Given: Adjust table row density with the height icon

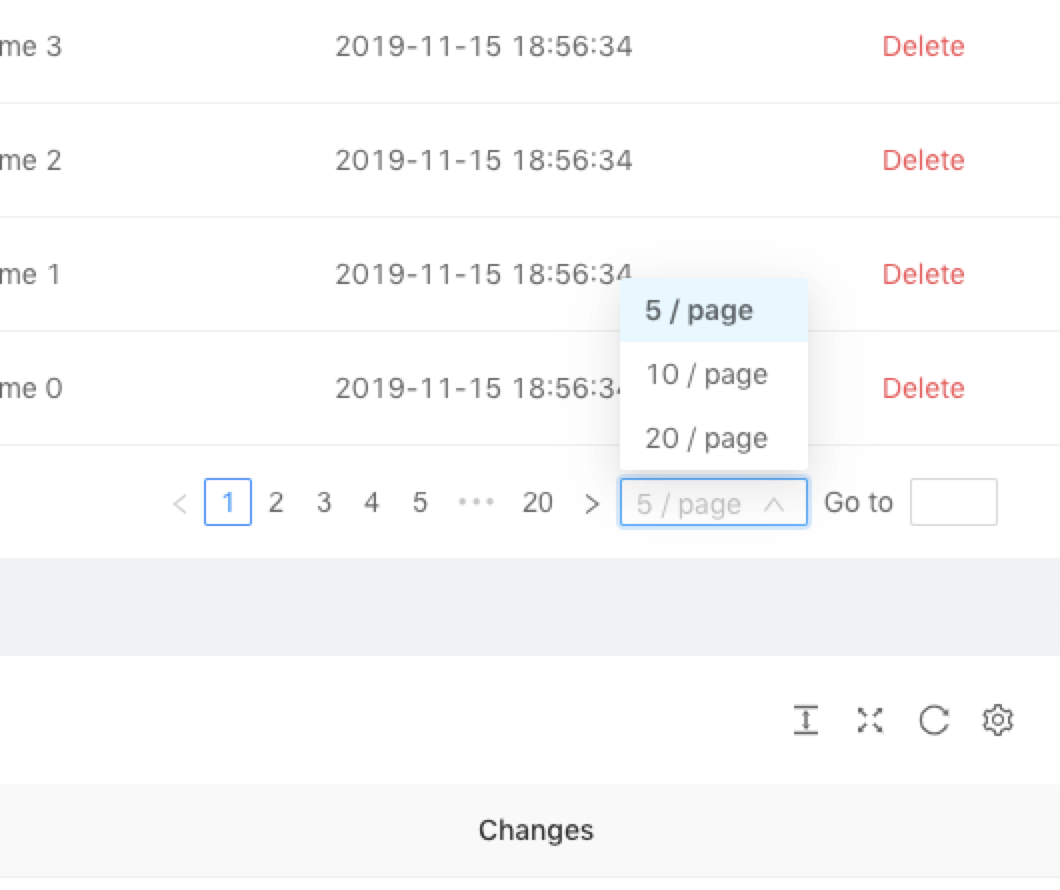Looking at the screenshot, I should pos(806,719).
